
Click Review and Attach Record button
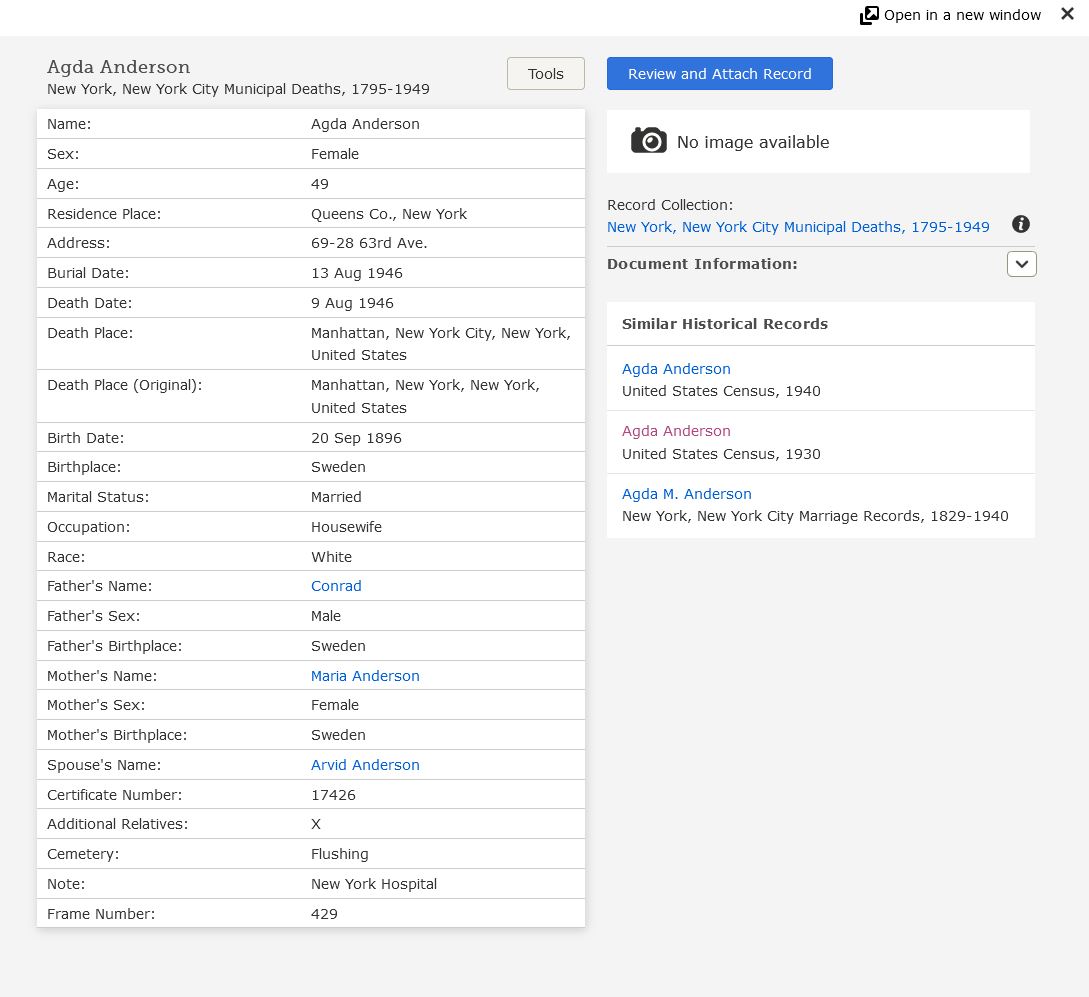pos(720,74)
